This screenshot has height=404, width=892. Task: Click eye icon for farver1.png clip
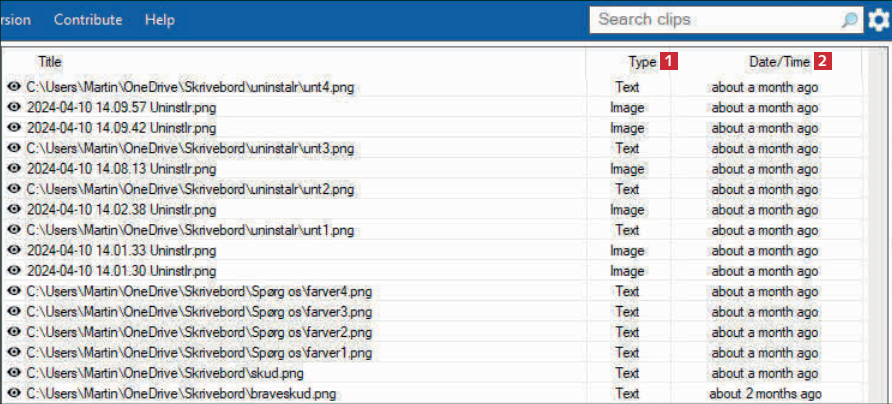click(x=14, y=352)
